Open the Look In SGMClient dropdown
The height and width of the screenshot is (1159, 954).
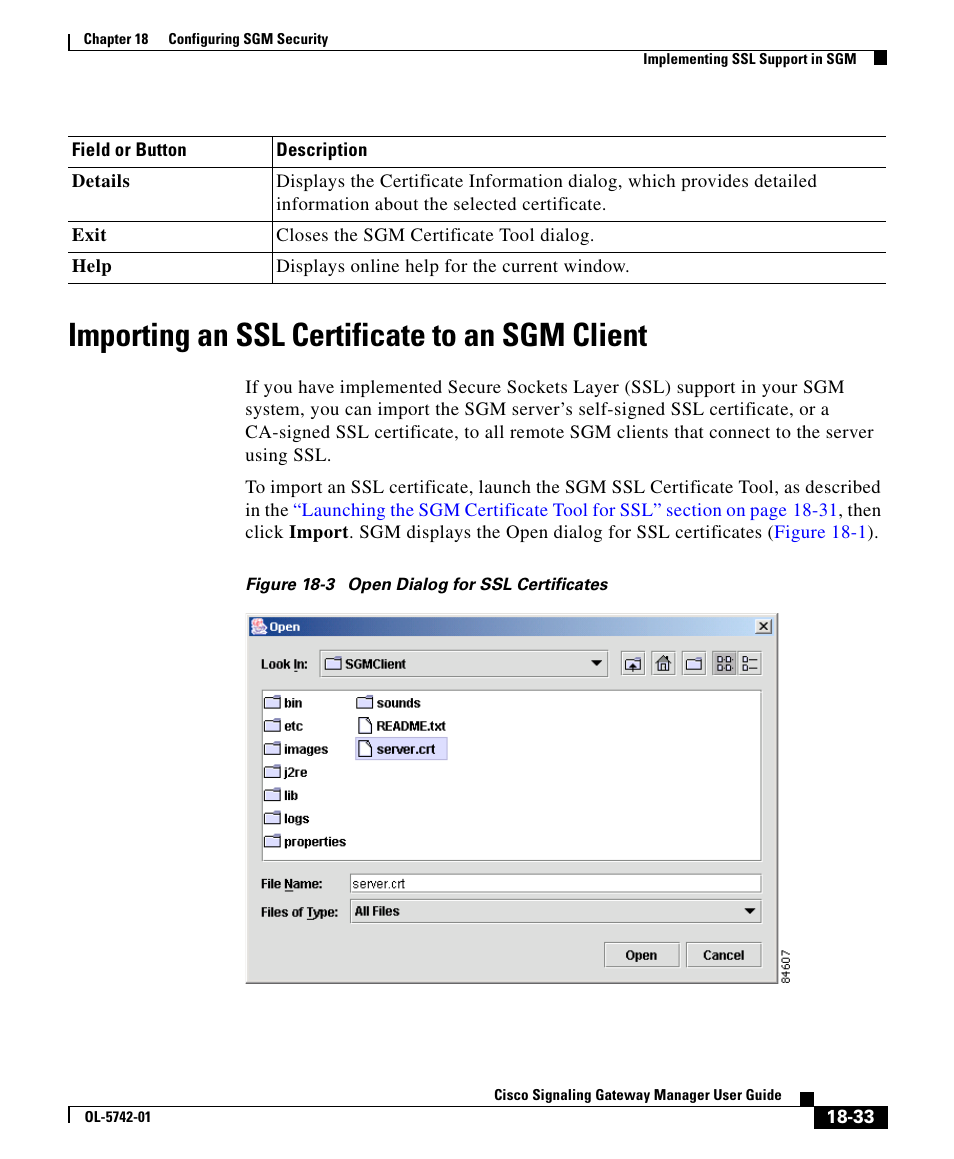(463, 664)
